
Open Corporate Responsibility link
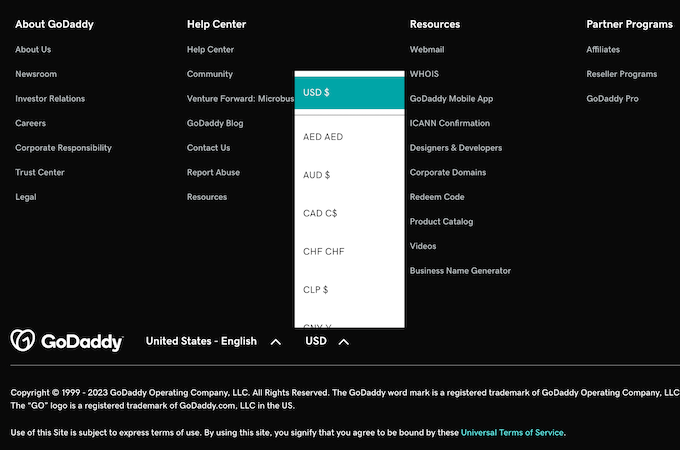click(x=63, y=148)
